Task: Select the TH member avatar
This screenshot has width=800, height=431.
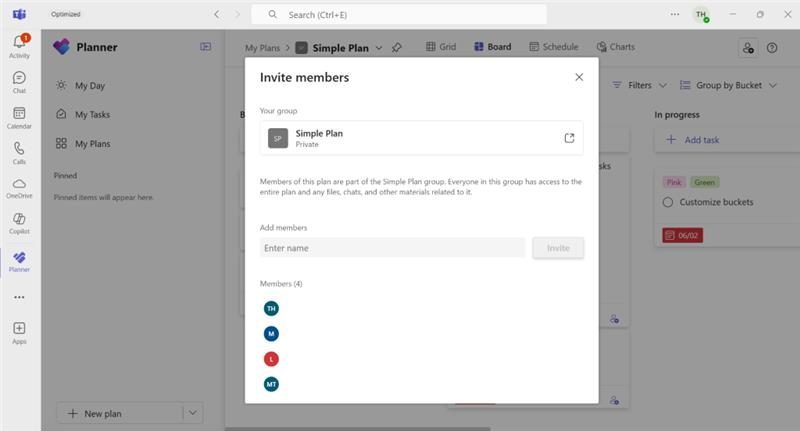Action: tap(271, 309)
